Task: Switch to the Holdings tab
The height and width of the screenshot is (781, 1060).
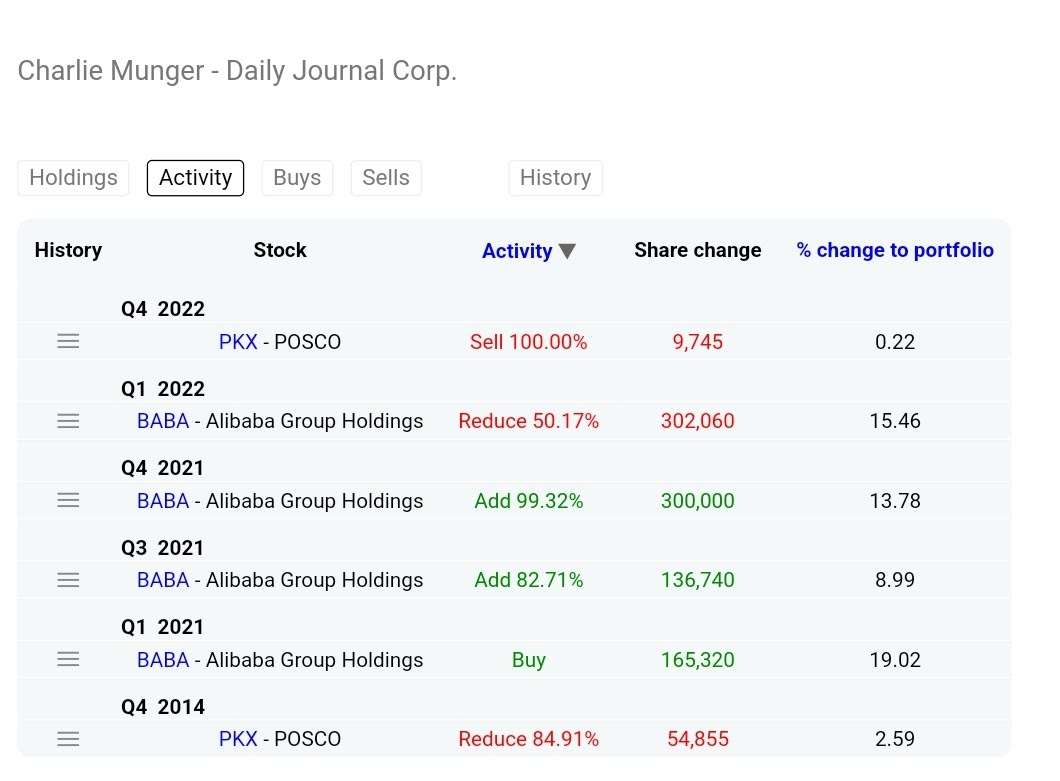Action: pyautogui.click(x=73, y=178)
